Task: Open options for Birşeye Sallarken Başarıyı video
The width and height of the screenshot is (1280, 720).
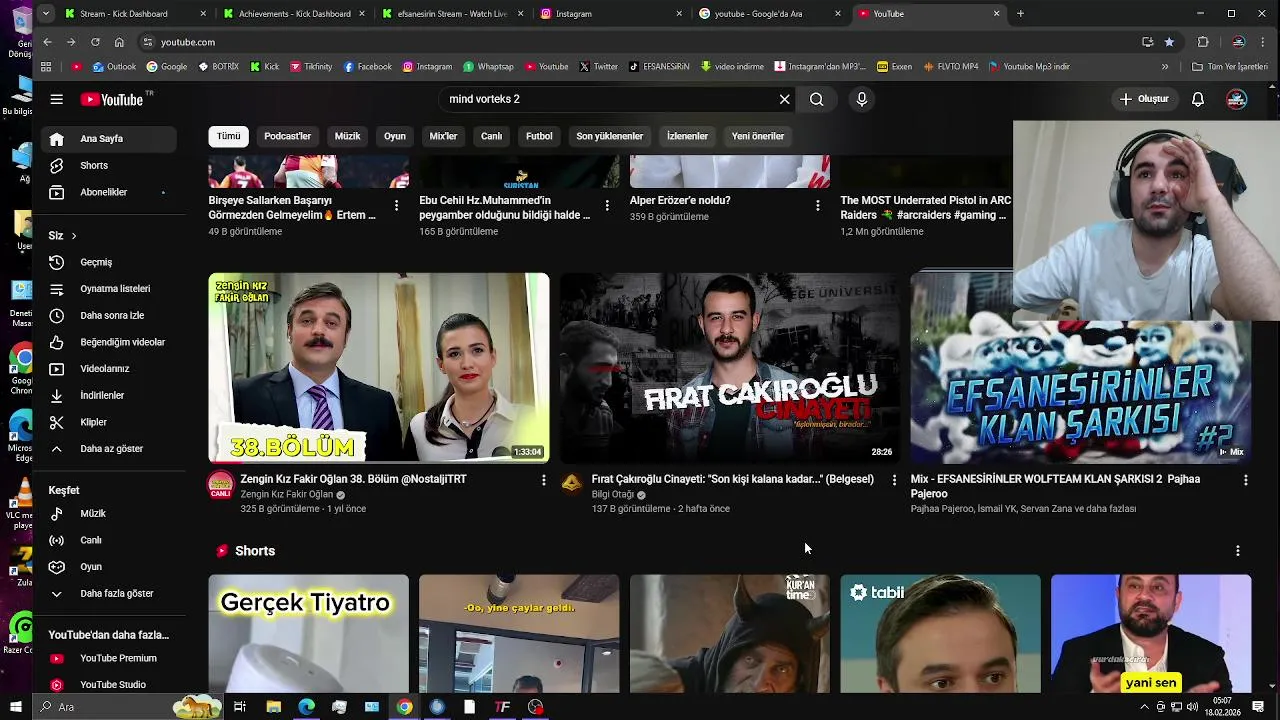Action: click(397, 205)
